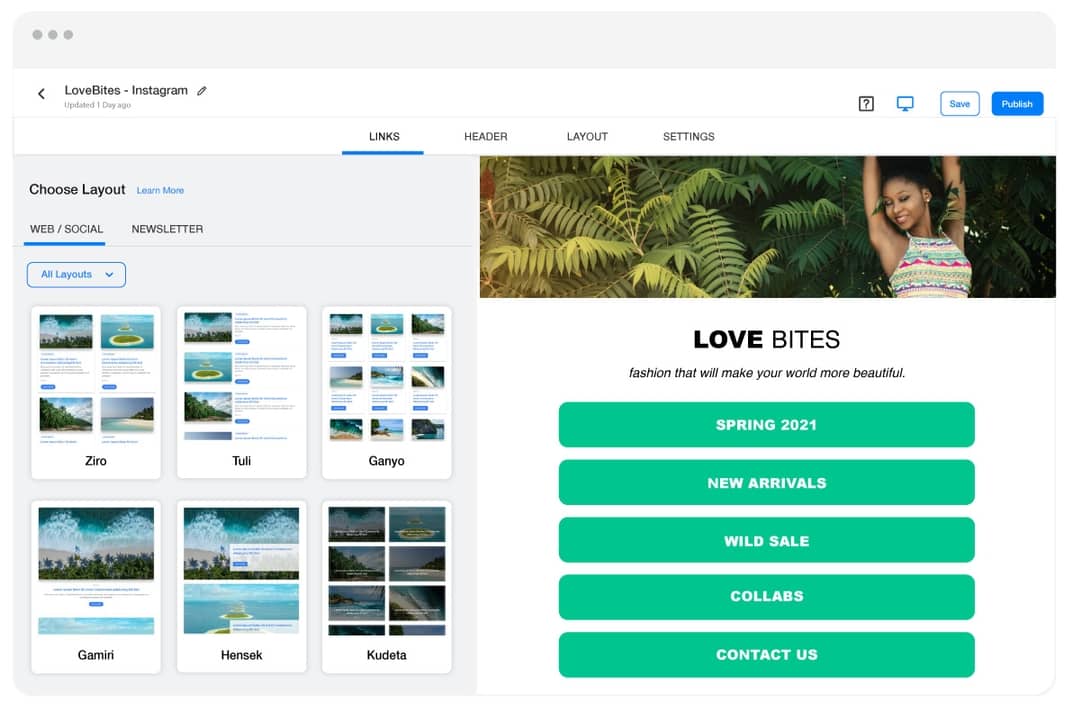Open the All Layouts dropdown
1080x720 pixels.
[76, 274]
